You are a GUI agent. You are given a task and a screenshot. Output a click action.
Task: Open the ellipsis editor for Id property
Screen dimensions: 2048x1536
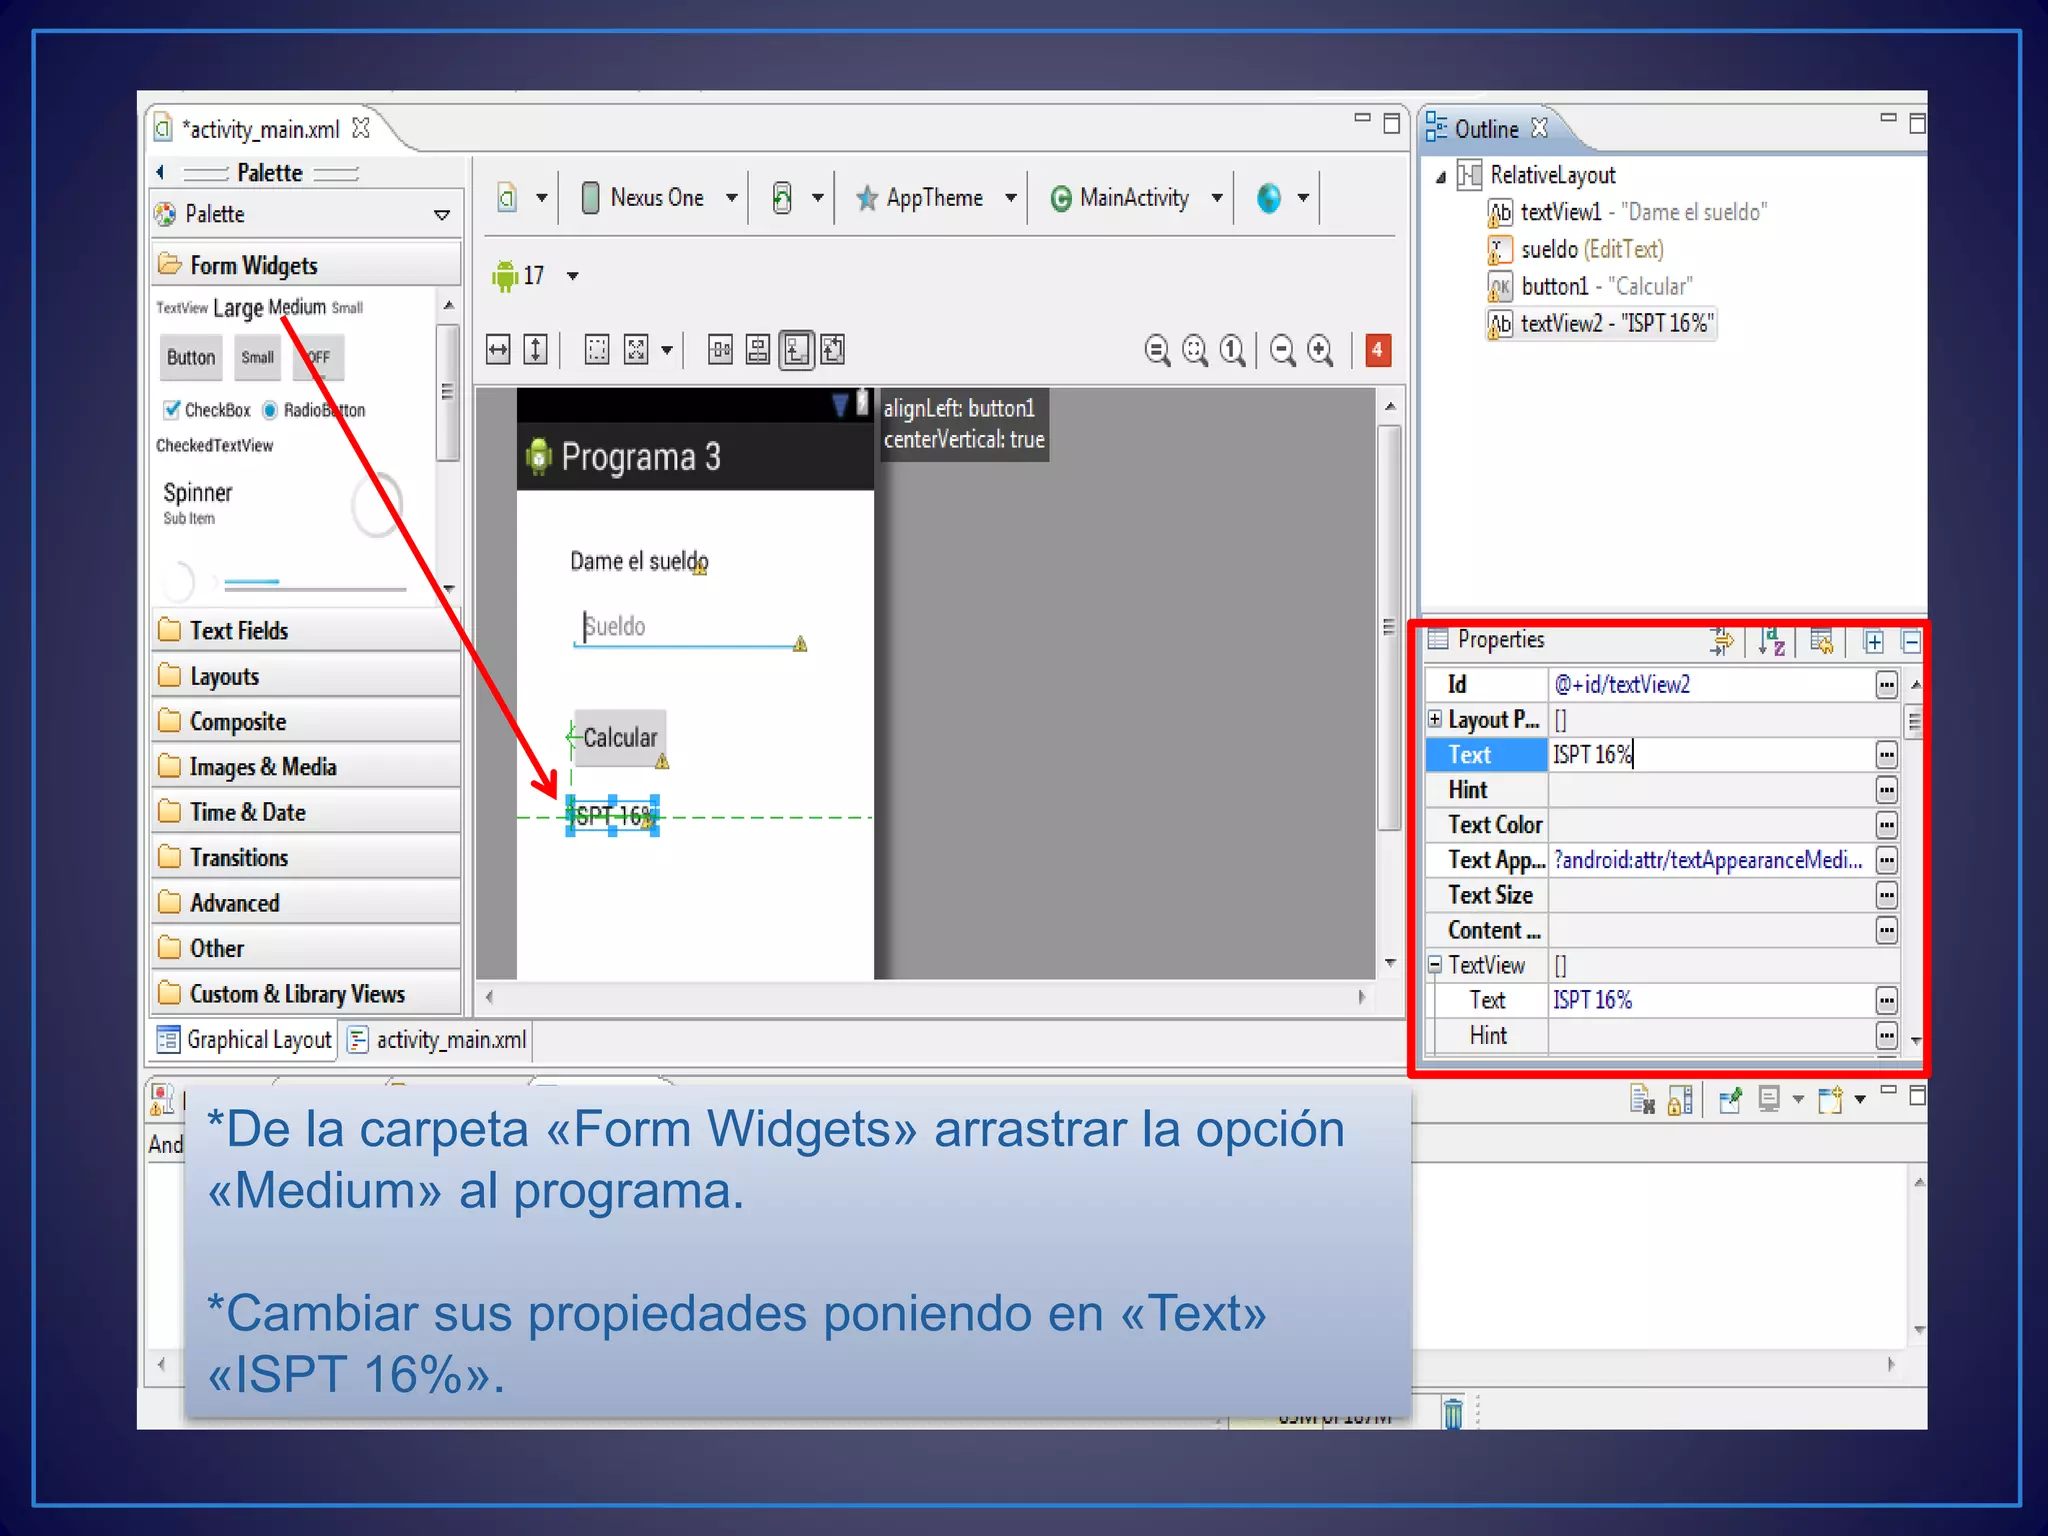pos(1886,685)
